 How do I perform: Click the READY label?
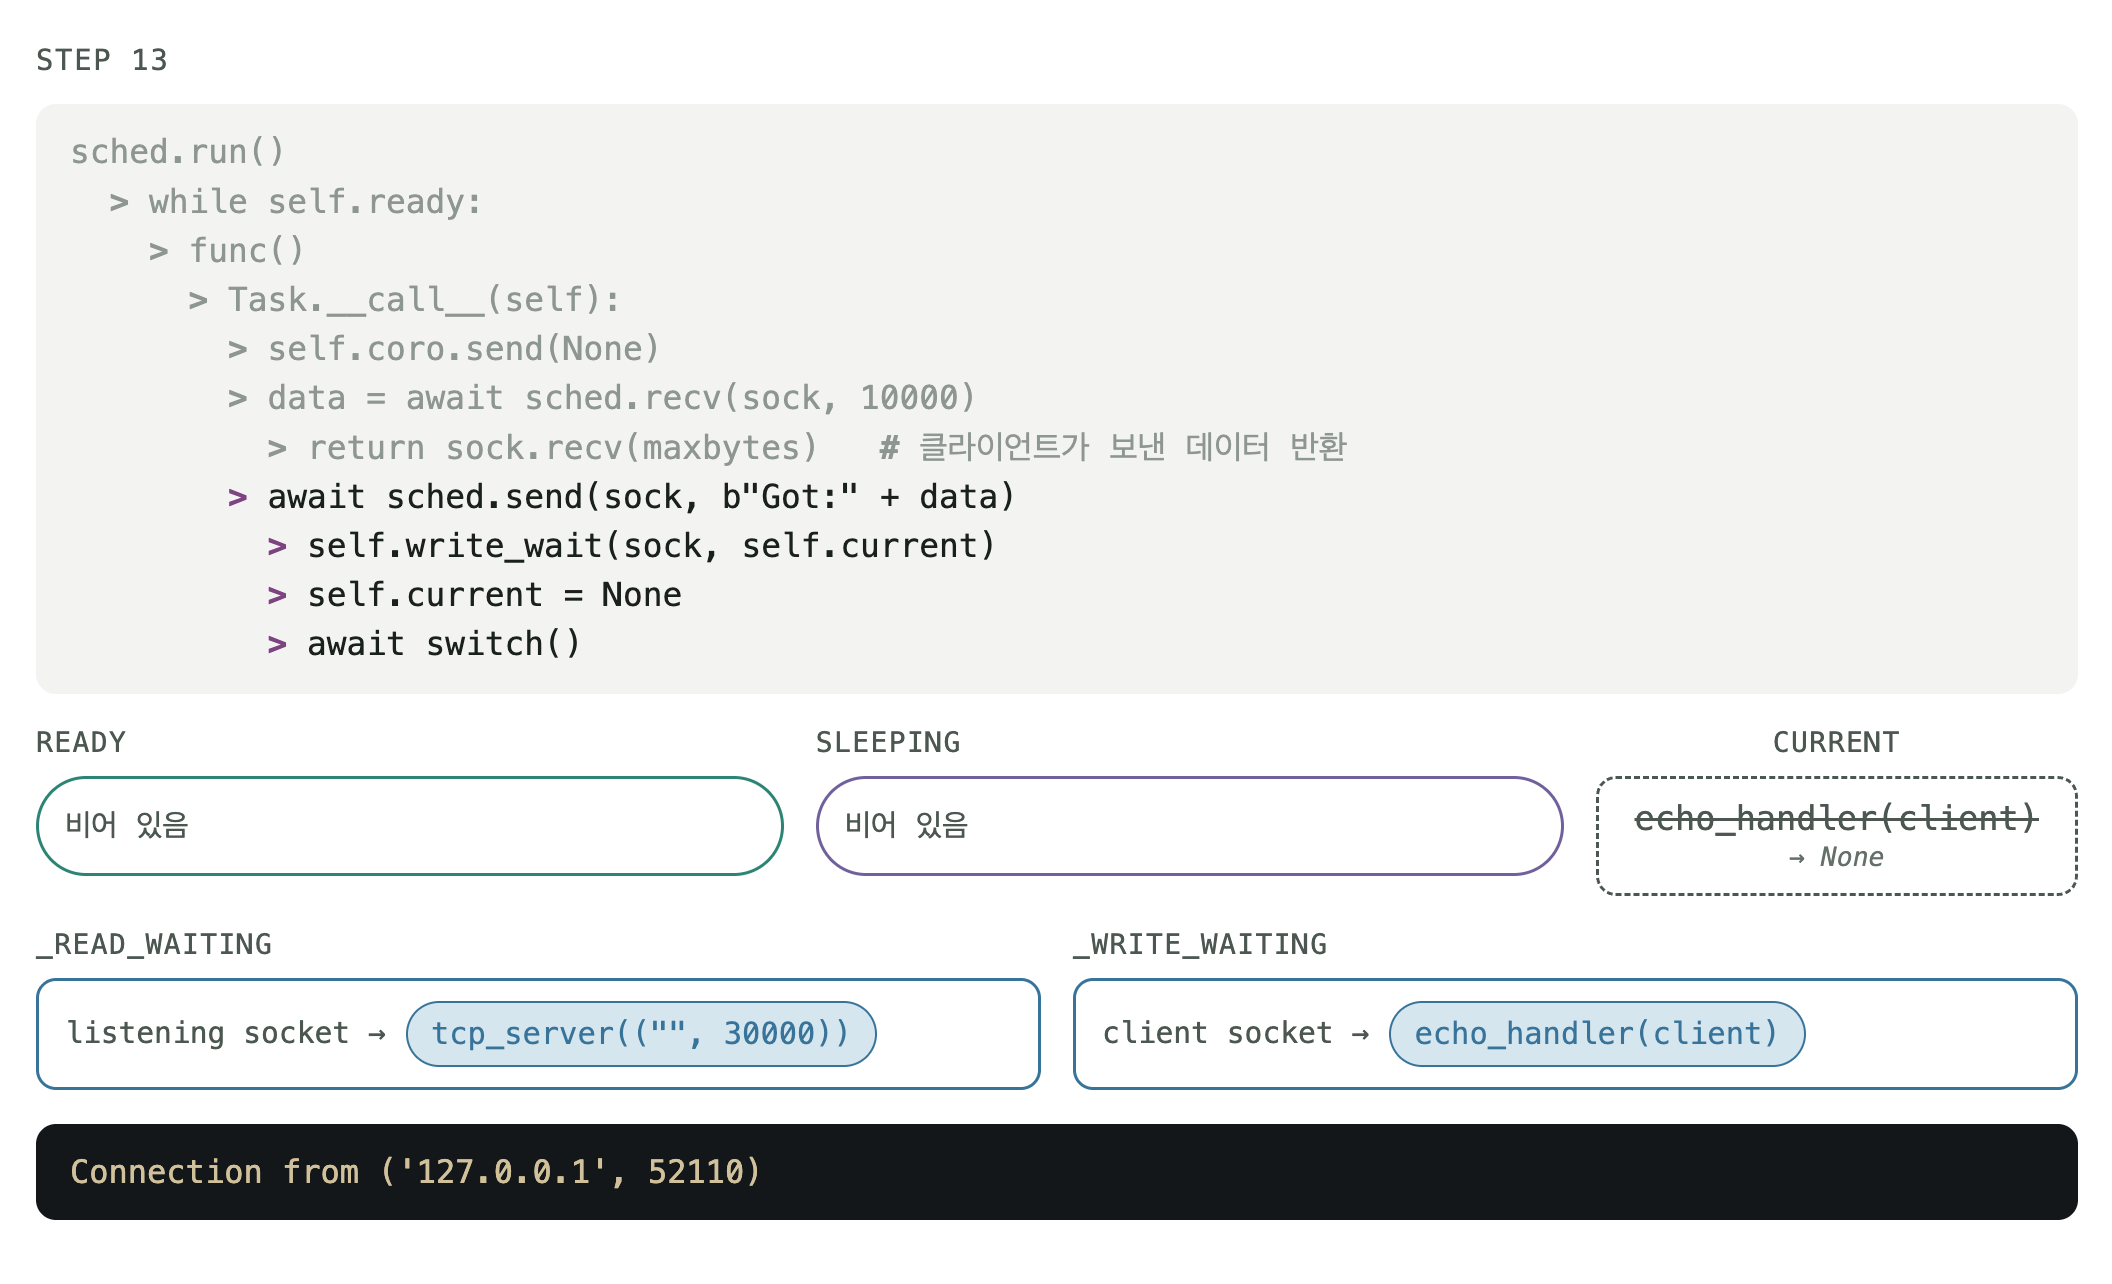pos(81,742)
